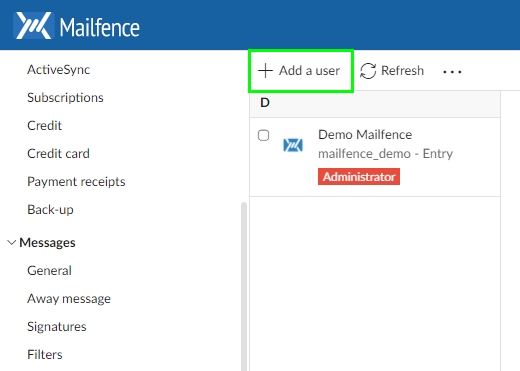Image resolution: width=520 pixels, height=371 pixels.
Task: Open Back-up settings
Action: click(x=50, y=210)
